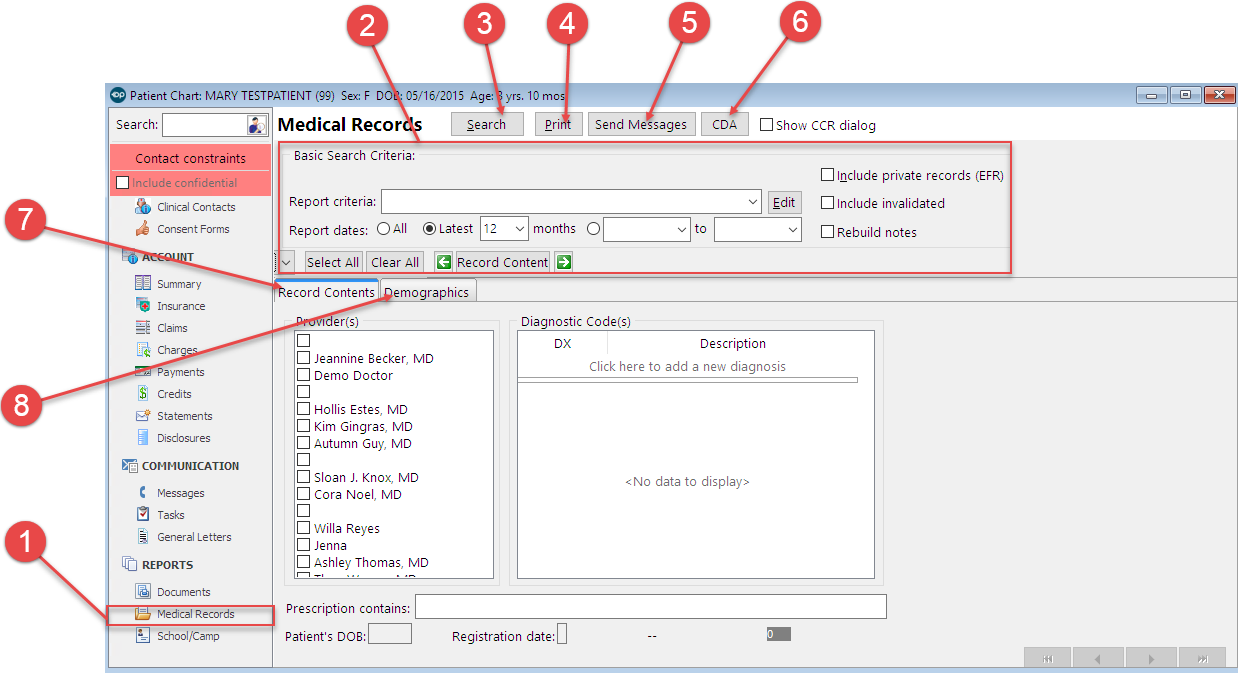Click the Contact constraints banner
Screen dimensions: 1238x673
pos(190,158)
